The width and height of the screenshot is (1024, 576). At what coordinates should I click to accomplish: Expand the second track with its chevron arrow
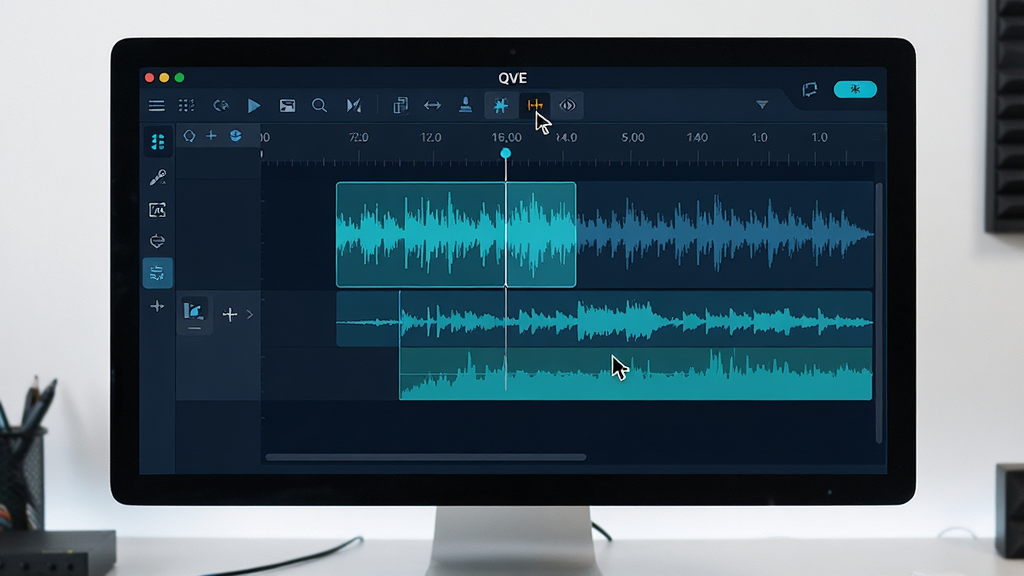250,315
